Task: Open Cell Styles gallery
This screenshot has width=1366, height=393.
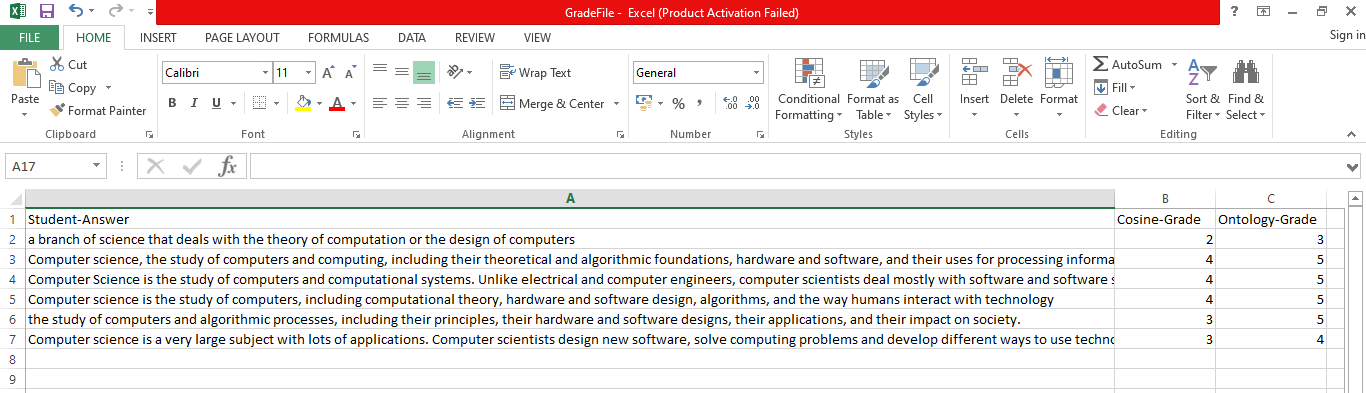Action: (x=923, y=89)
